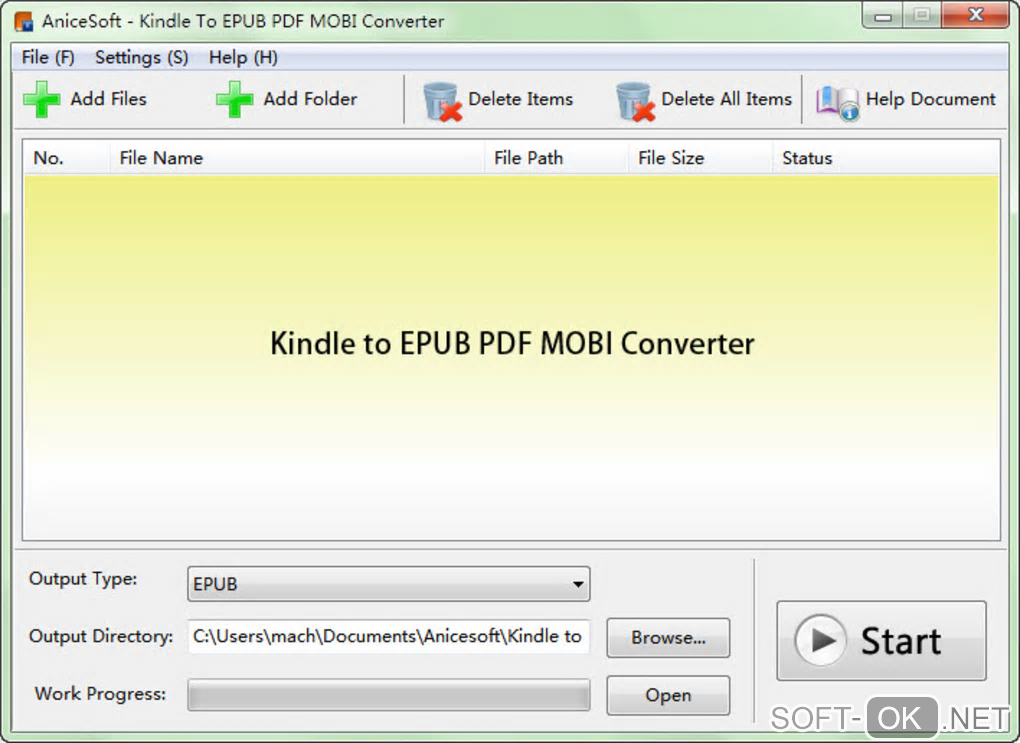Click the 'Output Directory:' label
Screen dimensions: 1020x743
[101, 636]
